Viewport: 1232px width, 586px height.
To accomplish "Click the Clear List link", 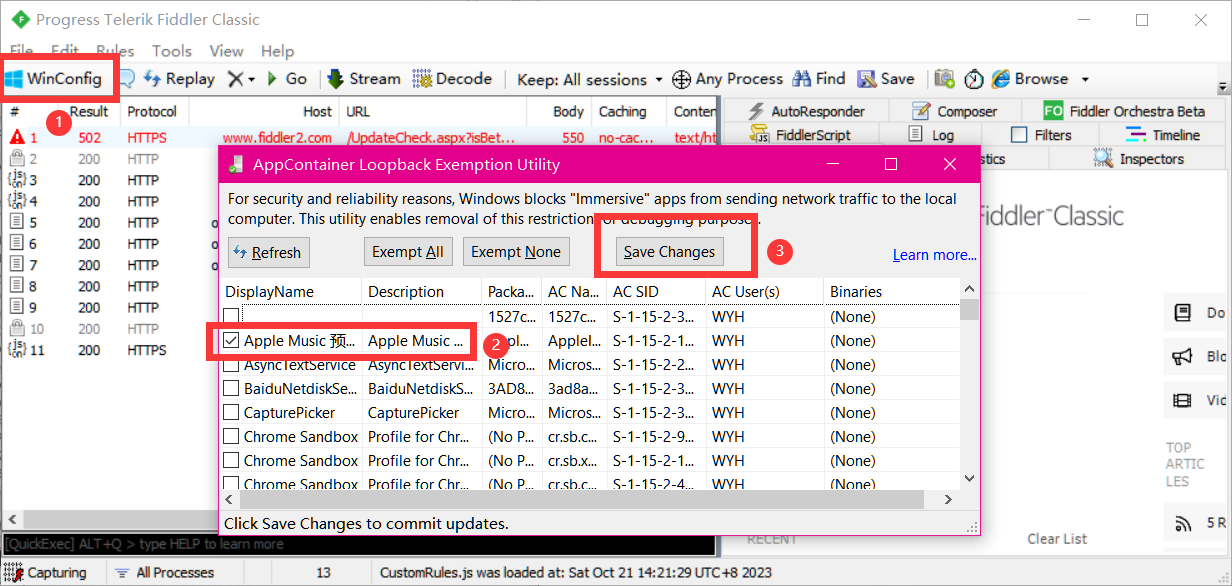I will point(1057,538).
